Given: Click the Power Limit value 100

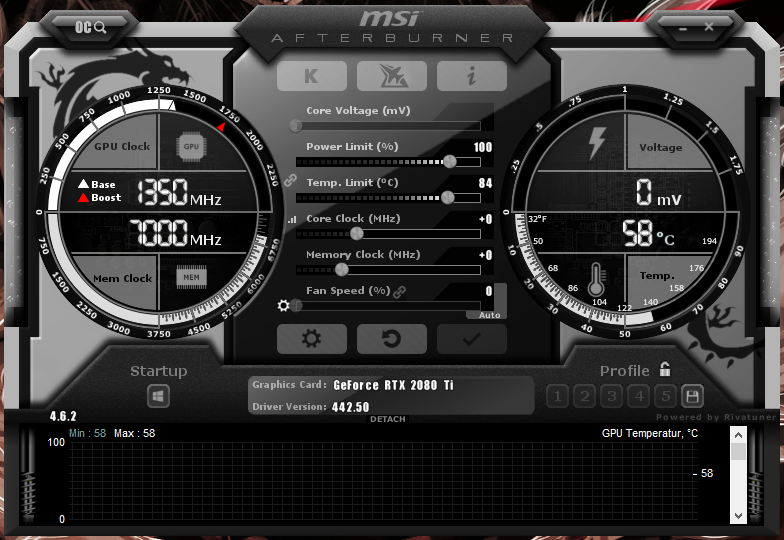Looking at the screenshot, I should [482, 147].
